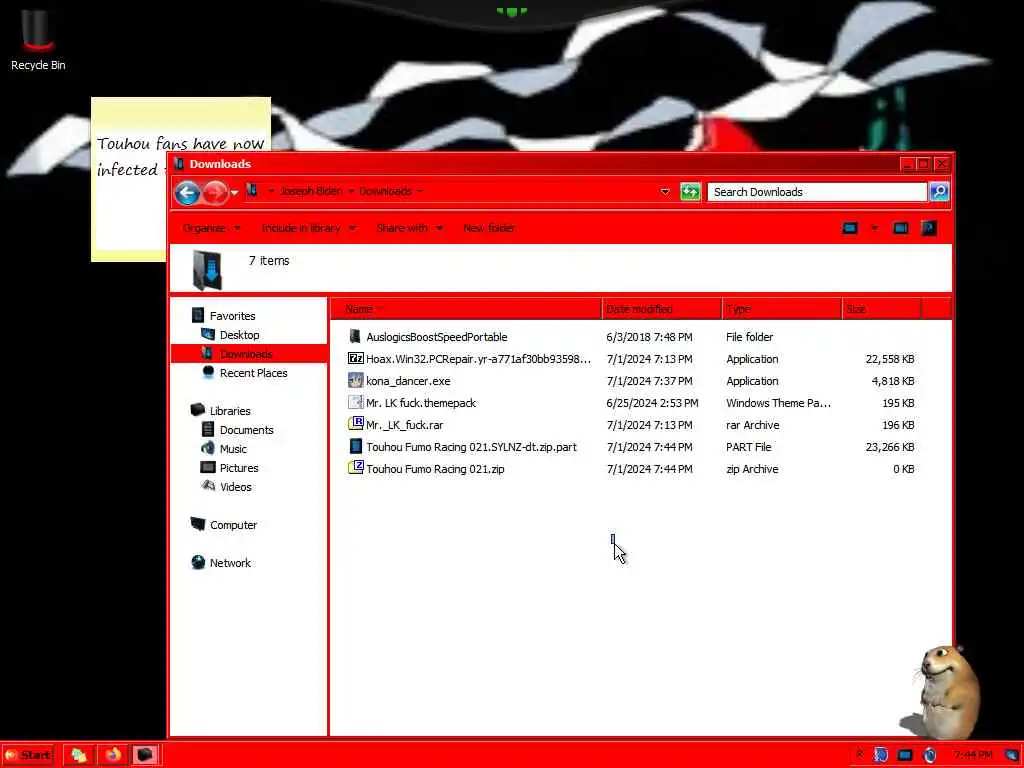The height and width of the screenshot is (768, 1024).
Task: Open address bar previous locations dropdown
Action: pos(665,192)
